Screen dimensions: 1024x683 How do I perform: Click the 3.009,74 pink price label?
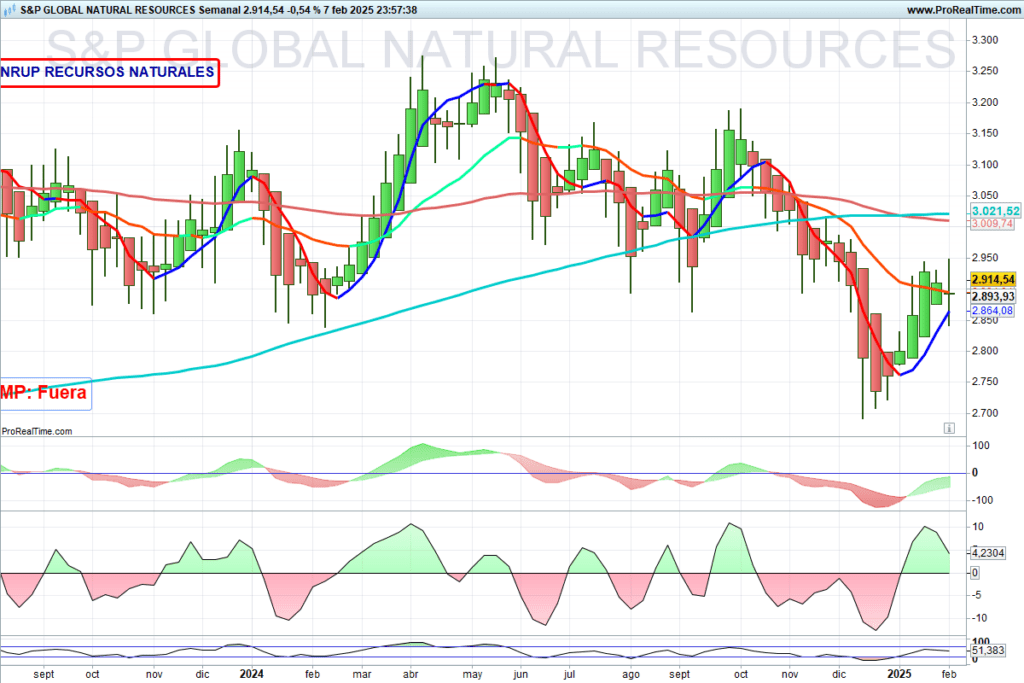point(993,223)
